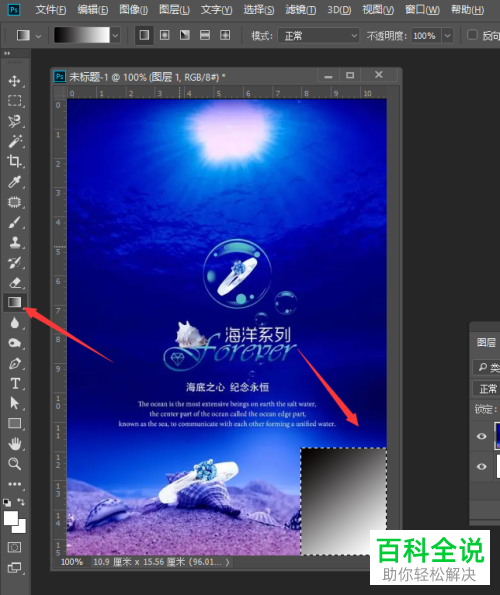Expand the status bar info arrow
Screen dimensions: 500x595
[227, 562]
